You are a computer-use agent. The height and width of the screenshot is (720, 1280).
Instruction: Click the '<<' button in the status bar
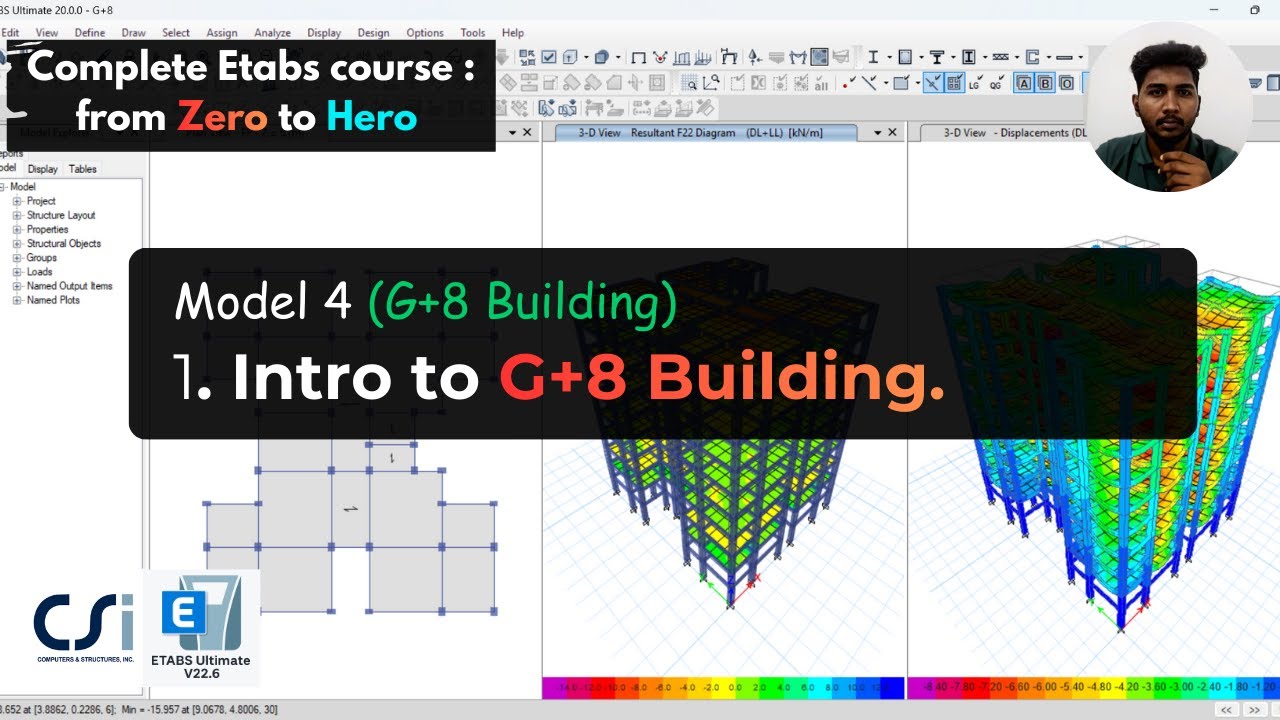click(1226, 709)
